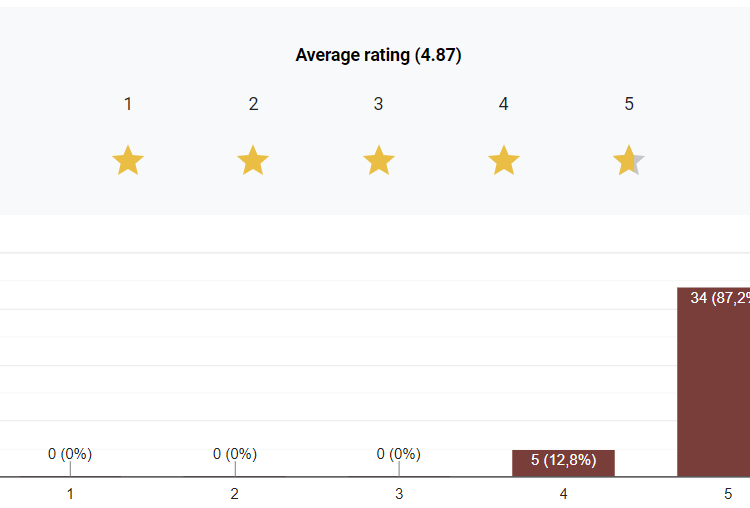Click the x-axis label 4 on chart
The image size is (750, 508).
[563, 493]
